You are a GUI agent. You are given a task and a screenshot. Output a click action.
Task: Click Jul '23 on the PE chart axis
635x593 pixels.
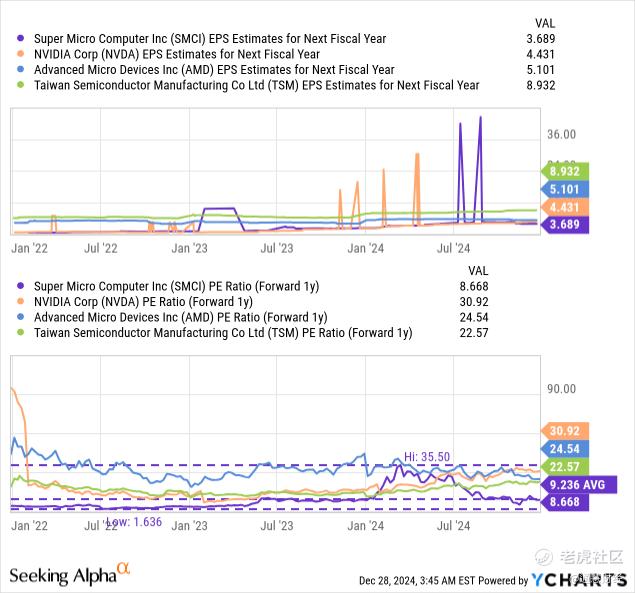tap(277, 526)
